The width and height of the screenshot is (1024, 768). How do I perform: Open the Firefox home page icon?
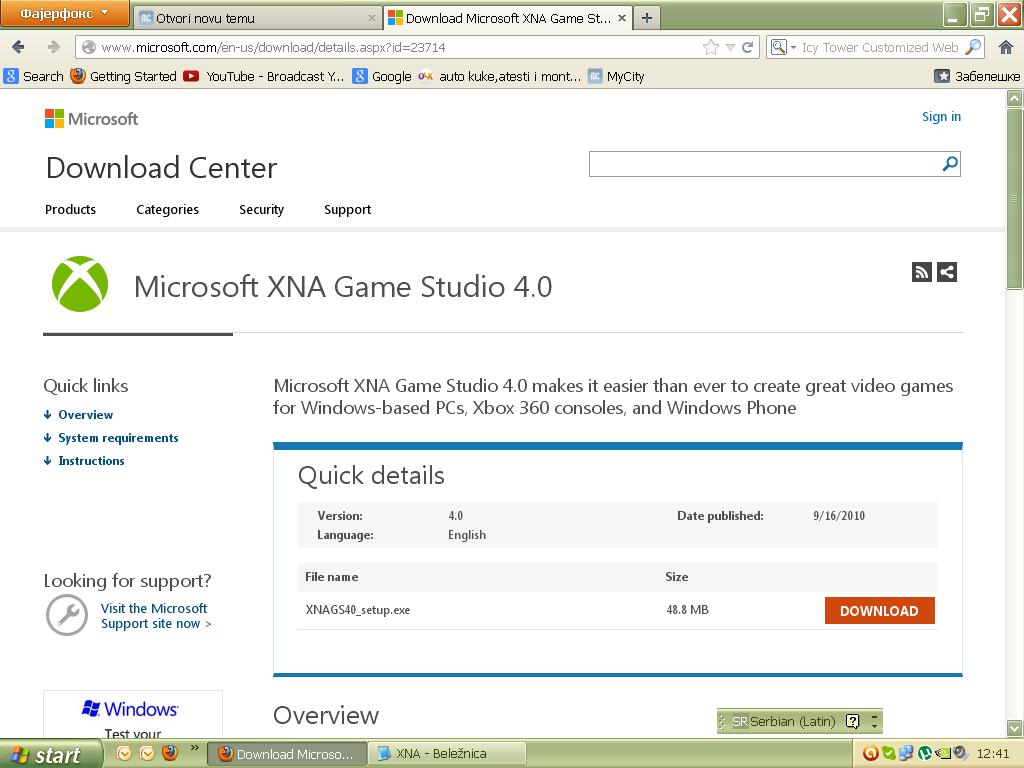(x=1006, y=47)
